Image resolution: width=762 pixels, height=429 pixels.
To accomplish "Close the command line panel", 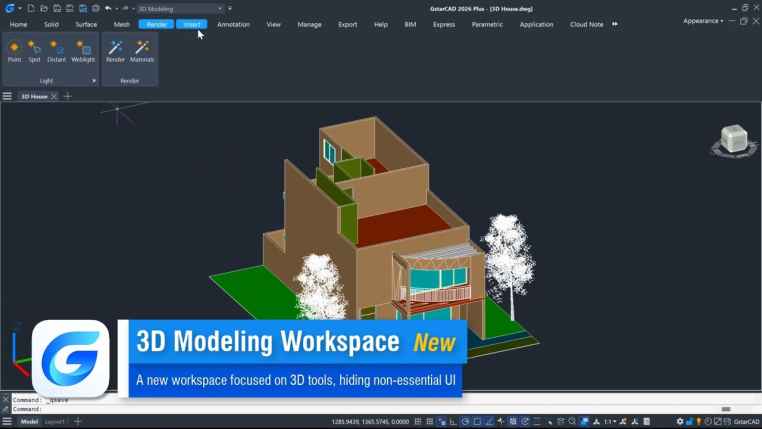I will [x=5, y=399].
